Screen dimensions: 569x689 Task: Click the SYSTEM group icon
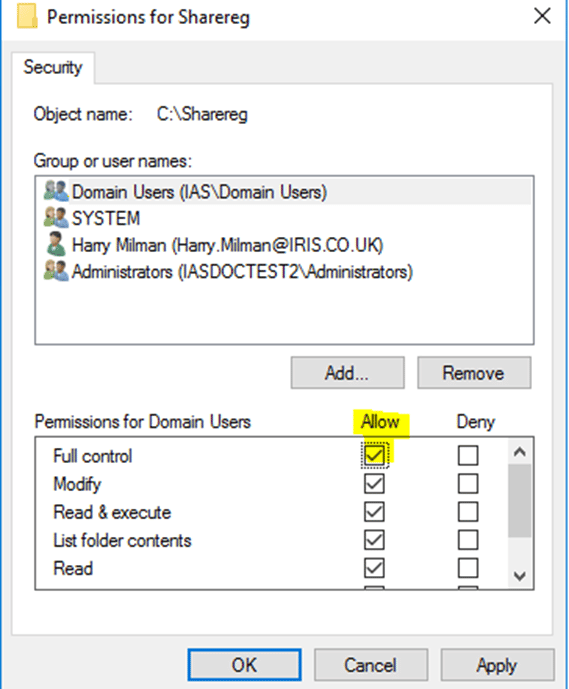56,218
